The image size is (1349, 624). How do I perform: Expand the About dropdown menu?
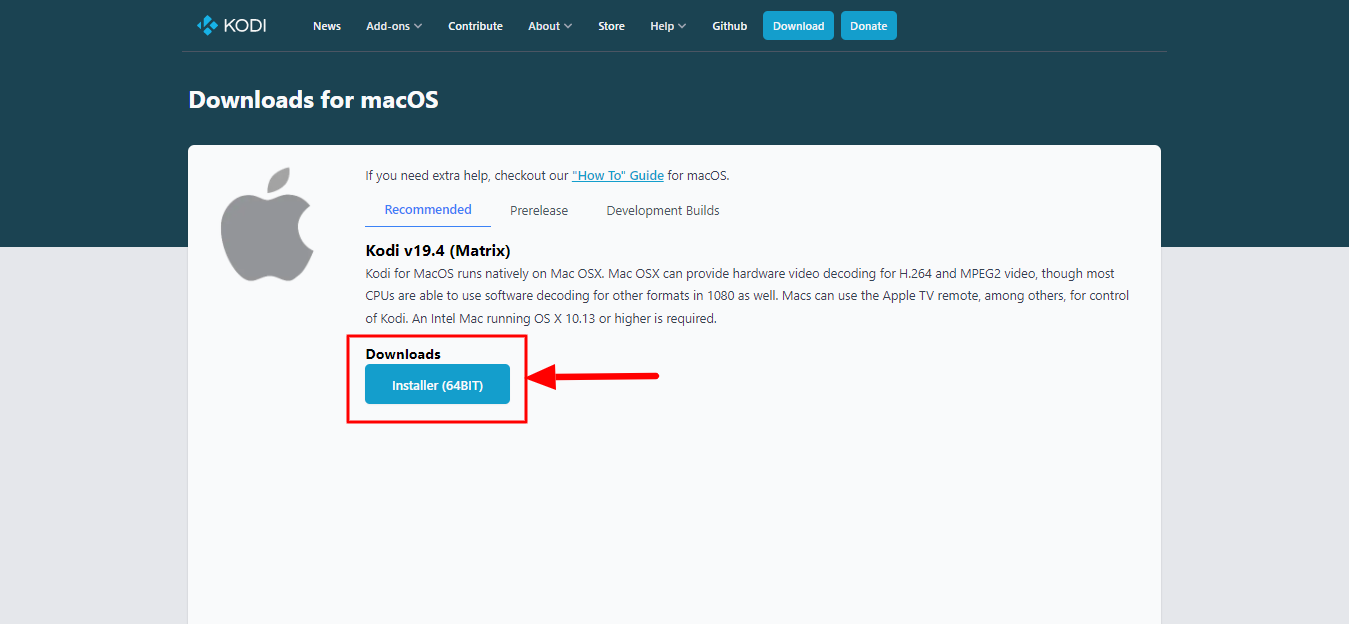pos(550,26)
